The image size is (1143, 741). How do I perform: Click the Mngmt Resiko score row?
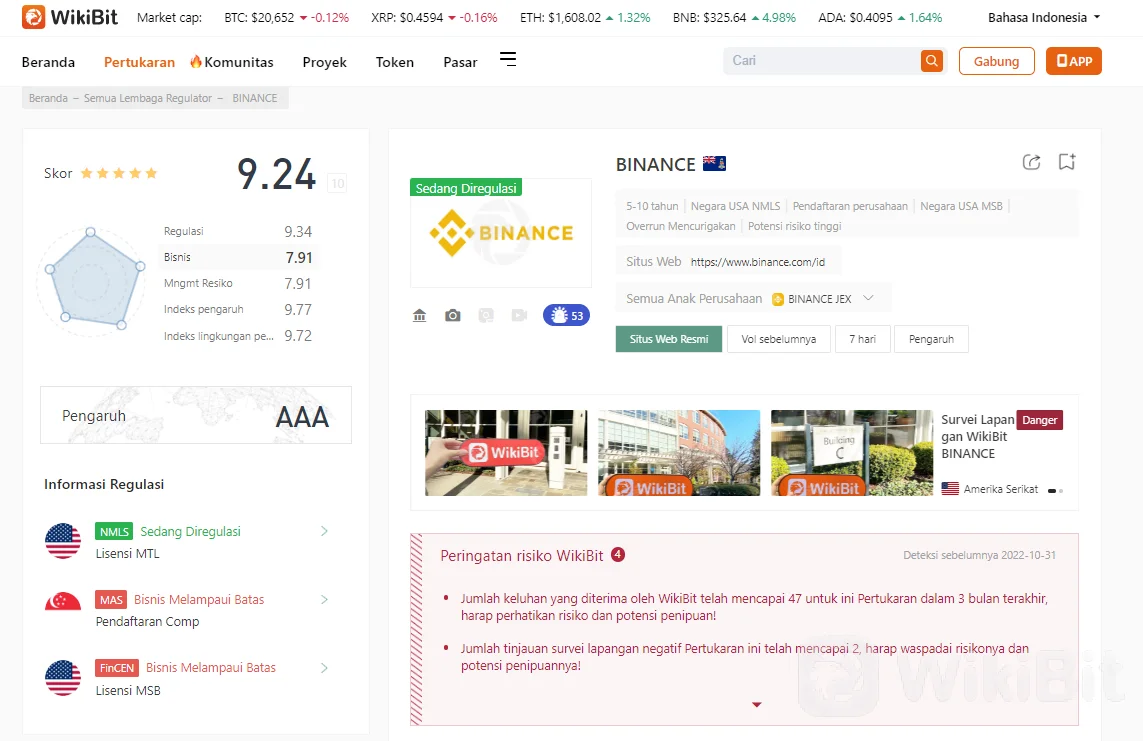tap(238, 283)
